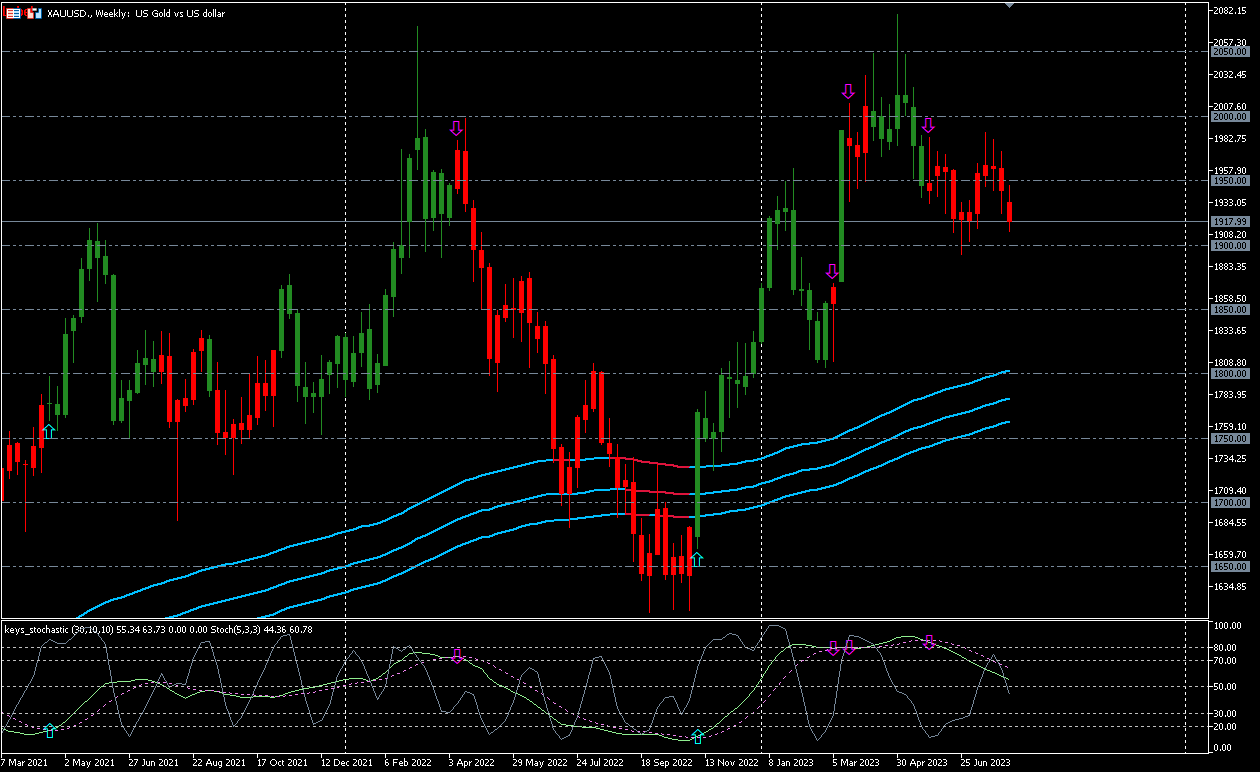Screen dimensions: 1260x772
Task: Click the '29 May 2022' date on the time axis
Action: pyautogui.click(x=538, y=763)
